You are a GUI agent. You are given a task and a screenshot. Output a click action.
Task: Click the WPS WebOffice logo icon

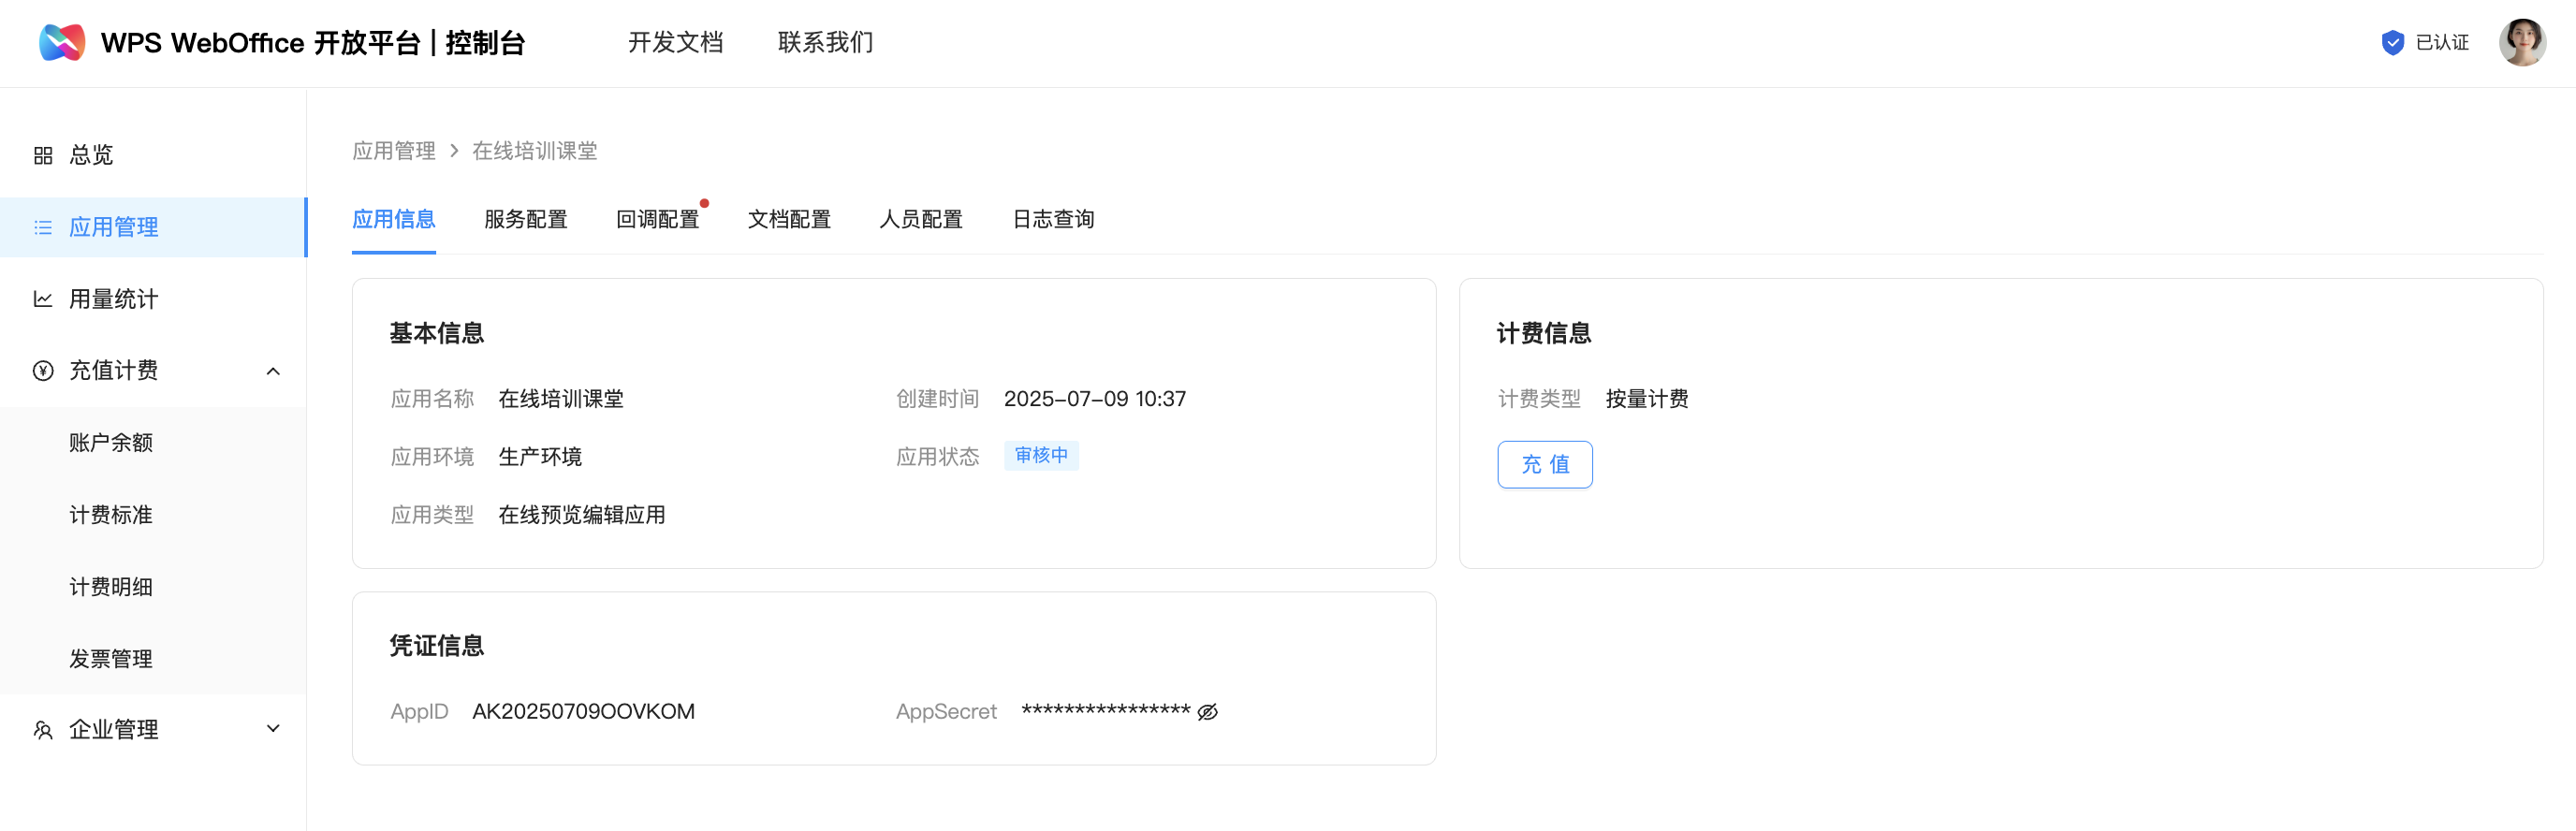[62, 42]
